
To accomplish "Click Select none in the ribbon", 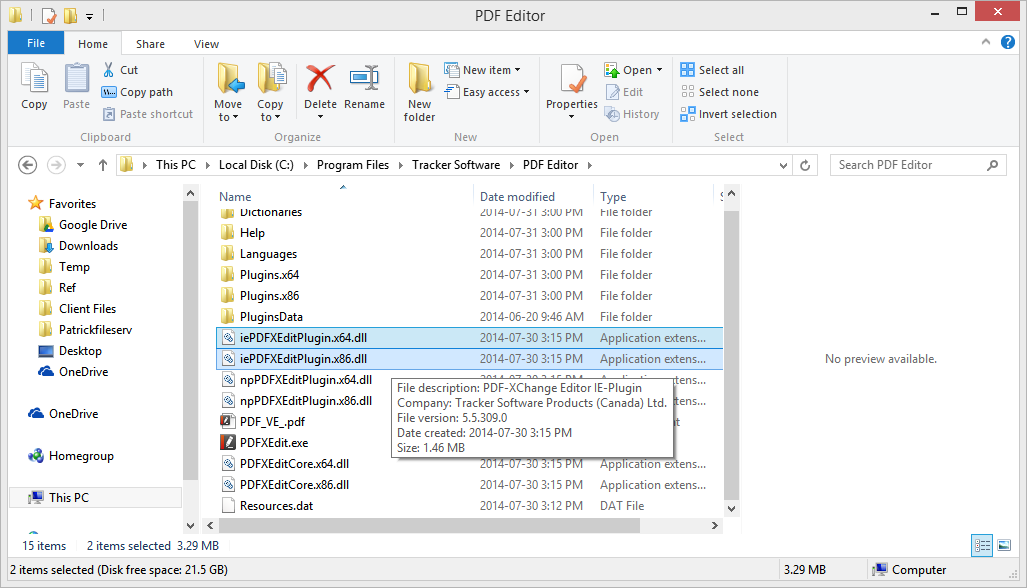I will point(719,92).
